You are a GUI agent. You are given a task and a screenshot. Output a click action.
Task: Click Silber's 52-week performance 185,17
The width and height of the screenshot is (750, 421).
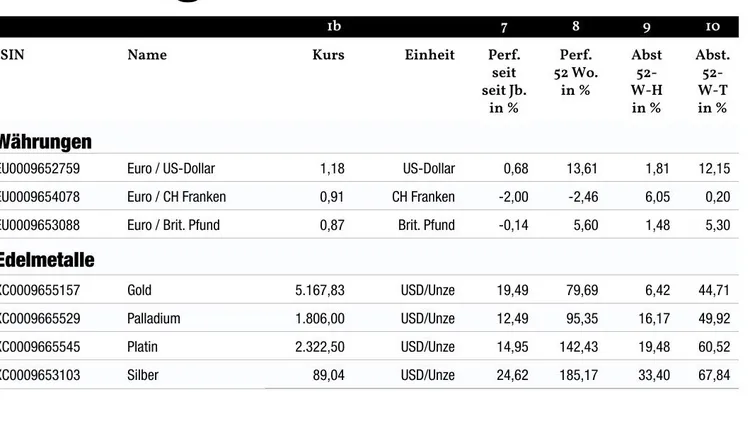(x=579, y=375)
